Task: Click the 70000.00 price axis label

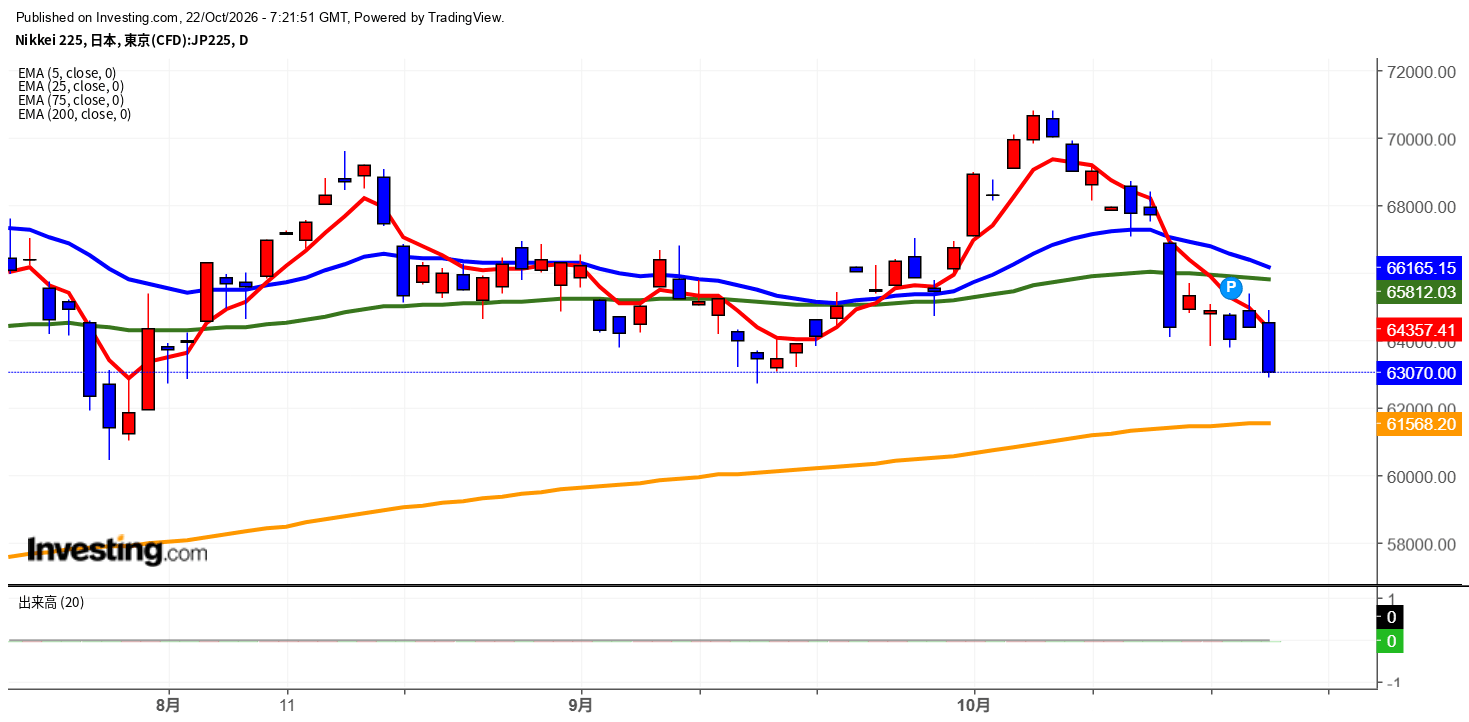Action: (1420, 140)
